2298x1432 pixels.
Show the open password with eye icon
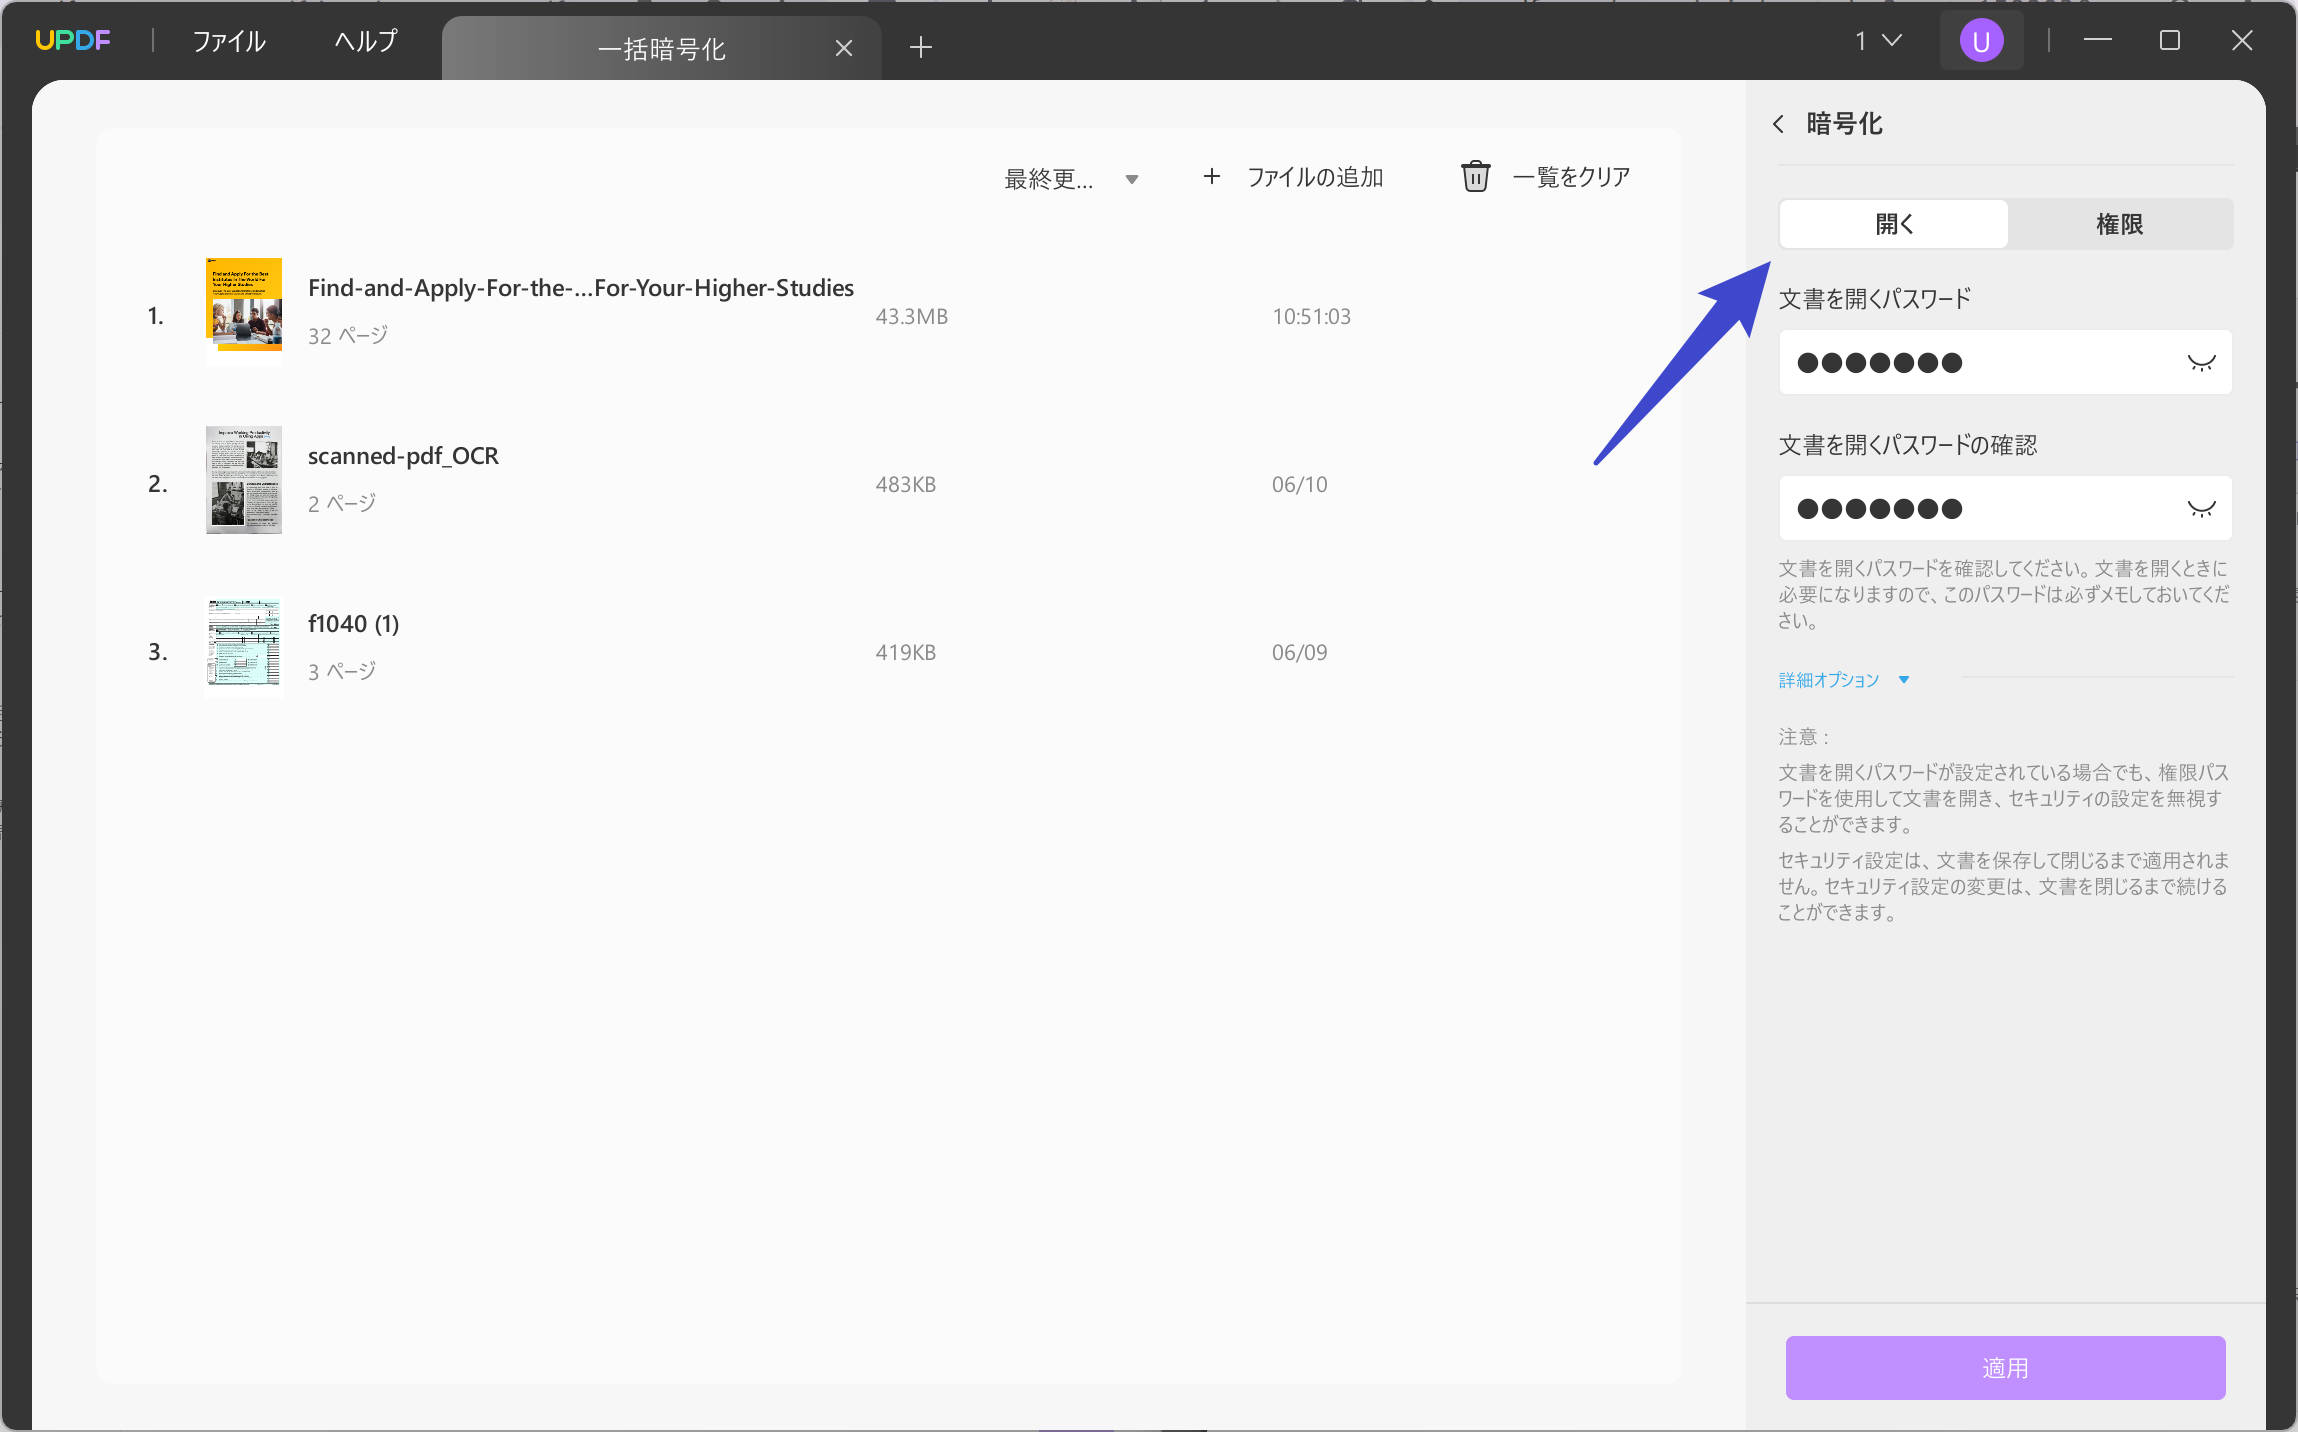click(x=2200, y=363)
